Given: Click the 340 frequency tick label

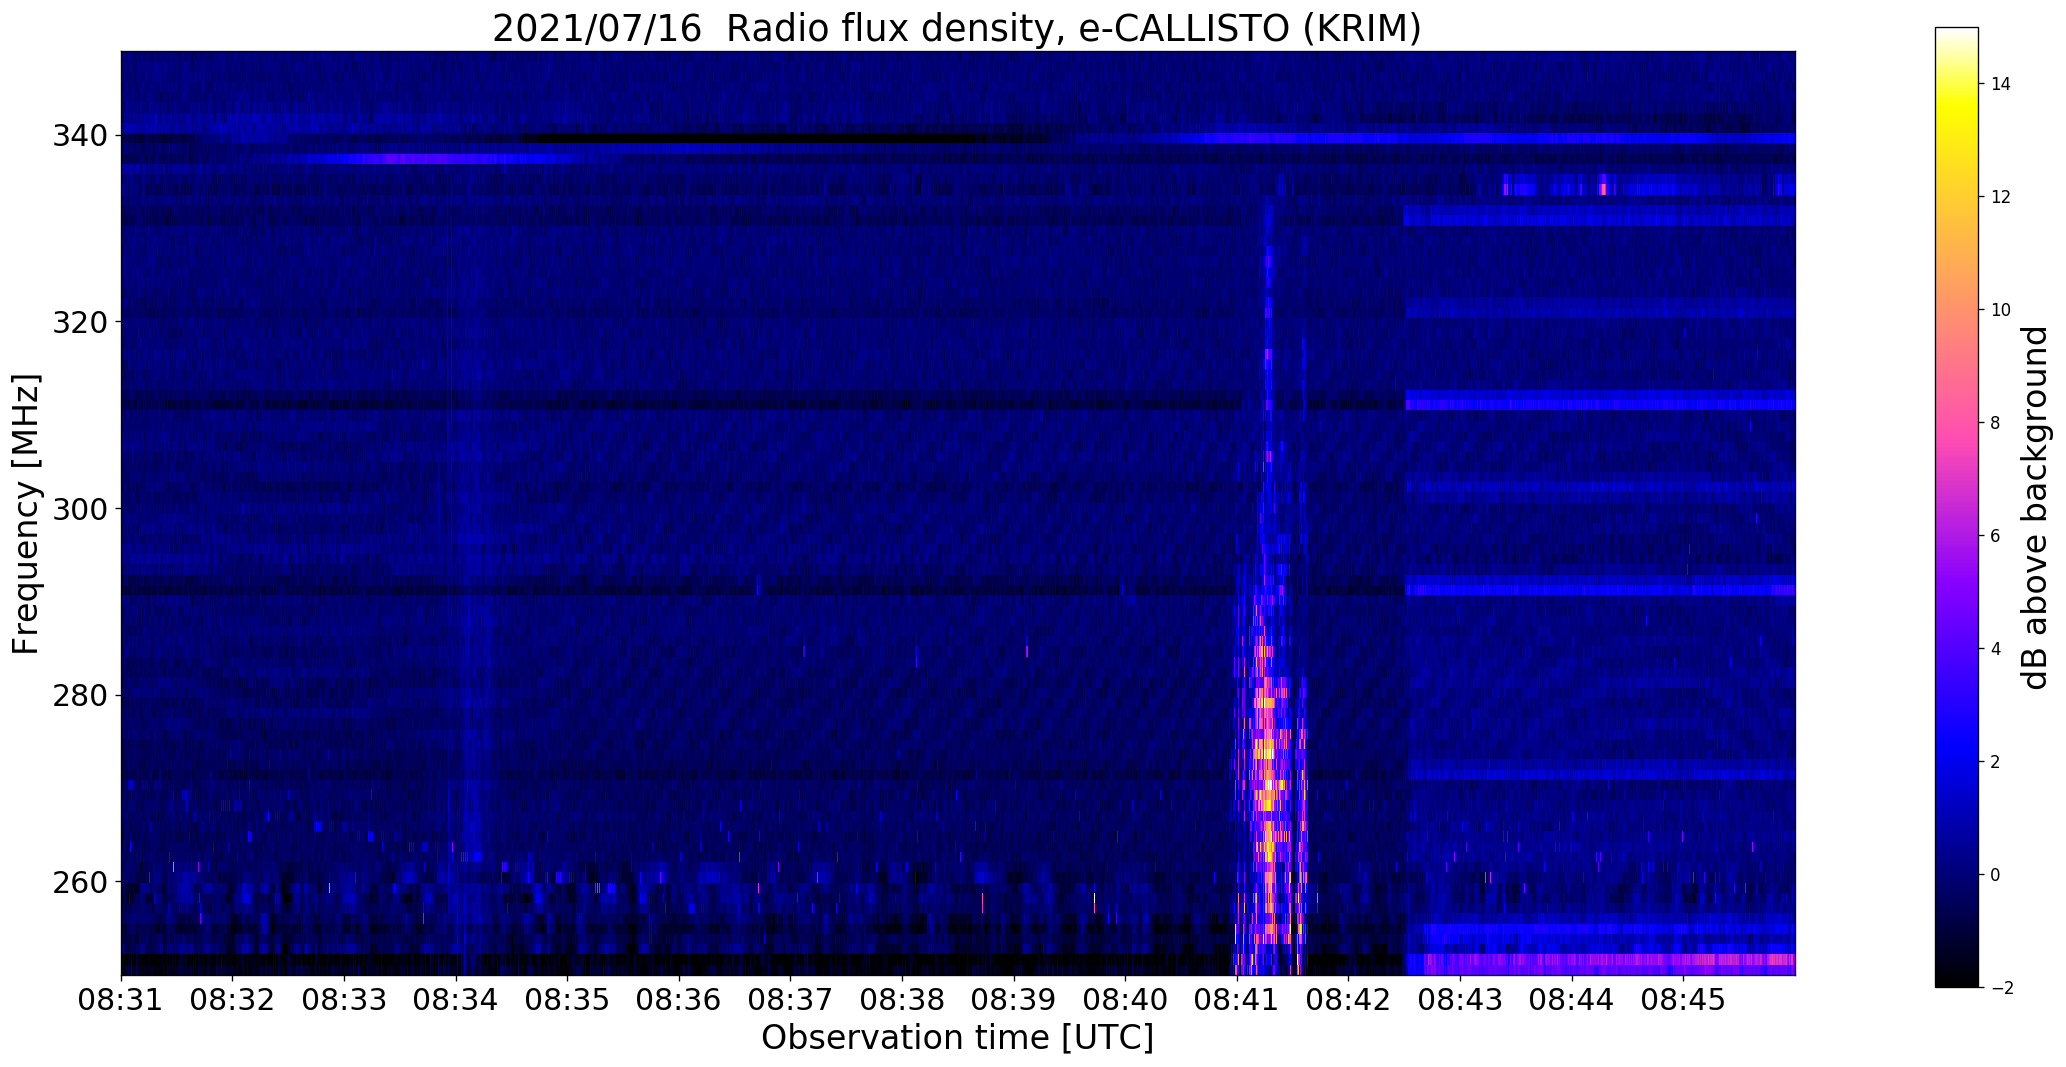Looking at the screenshot, I should tap(81, 135).
